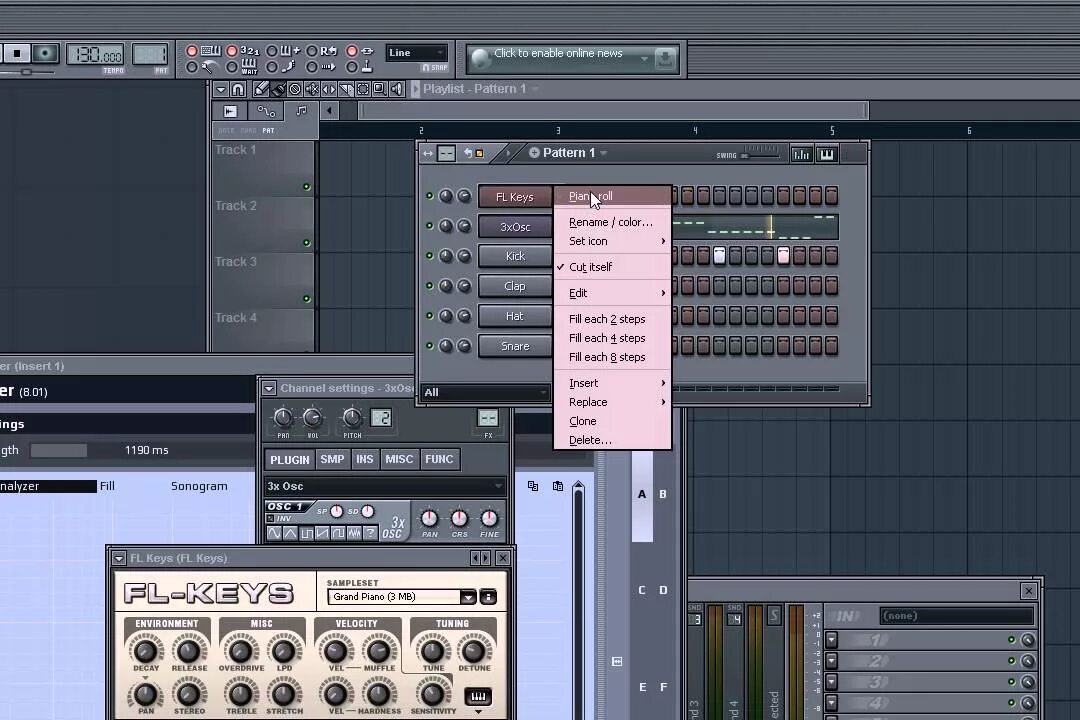Select the playlist Slice tool
The height and width of the screenshot is (720, 1080).
(x=346, y=89)
